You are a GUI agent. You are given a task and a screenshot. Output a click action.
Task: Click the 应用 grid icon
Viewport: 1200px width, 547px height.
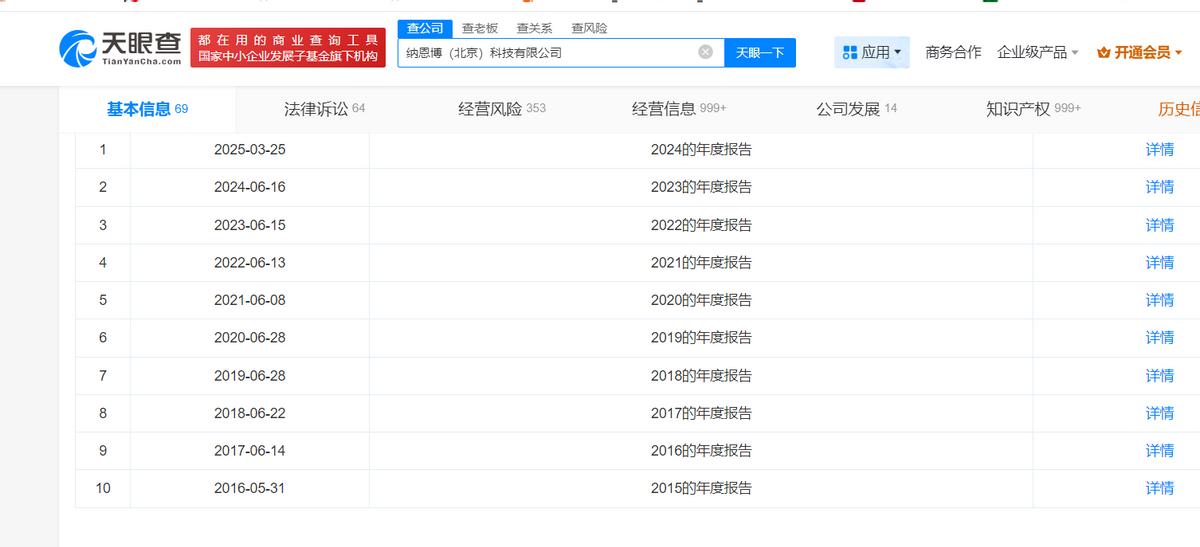pos(850,52)
